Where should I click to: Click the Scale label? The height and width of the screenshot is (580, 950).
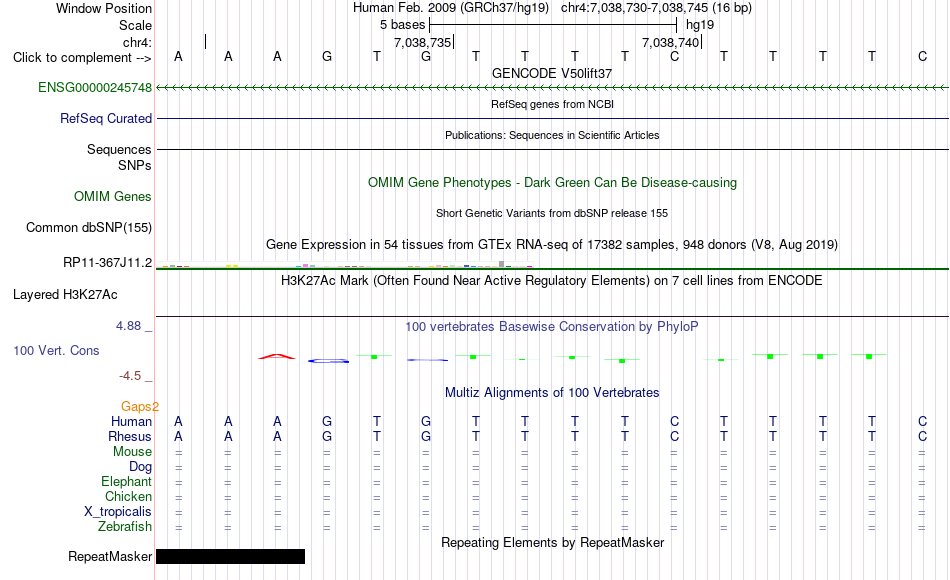pyautogui.click(x=135, y=25)
